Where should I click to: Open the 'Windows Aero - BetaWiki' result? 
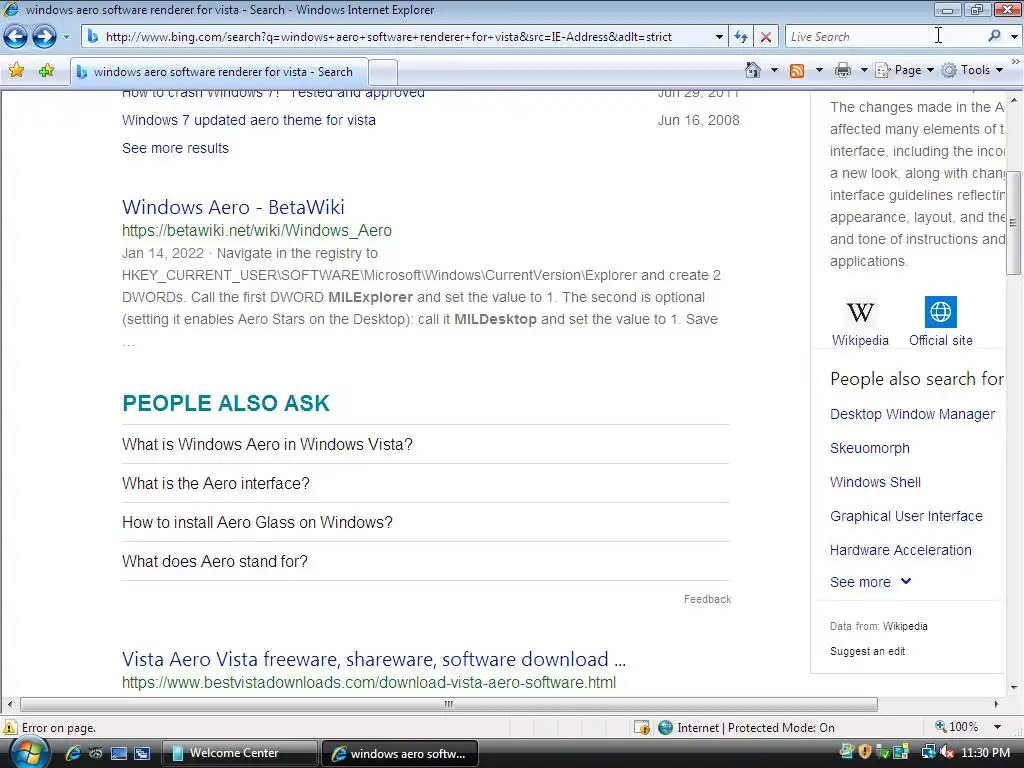pos(233,207)
